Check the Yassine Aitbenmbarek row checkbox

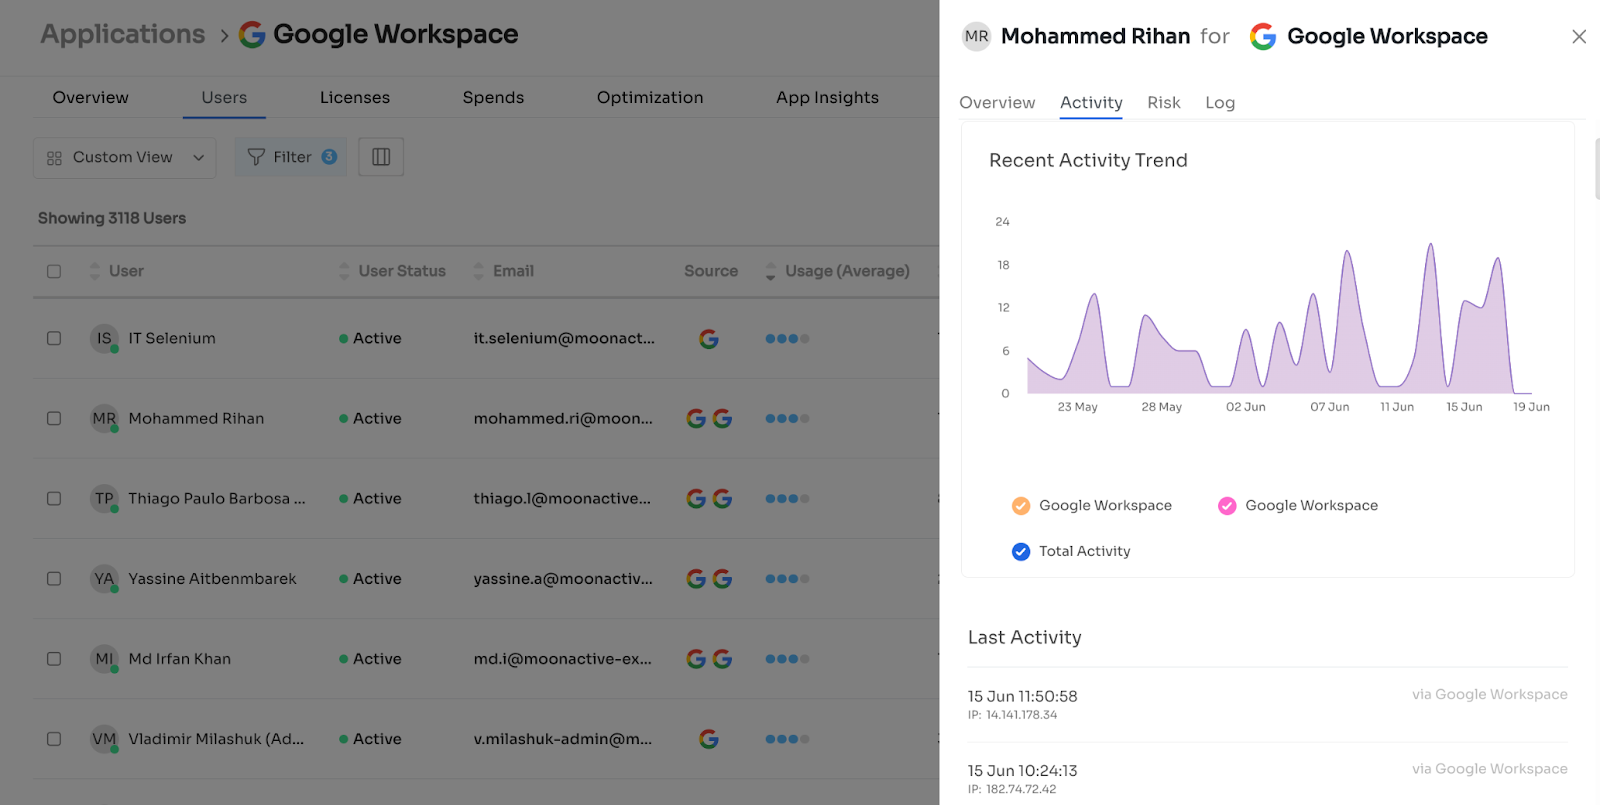click(54, 579)
